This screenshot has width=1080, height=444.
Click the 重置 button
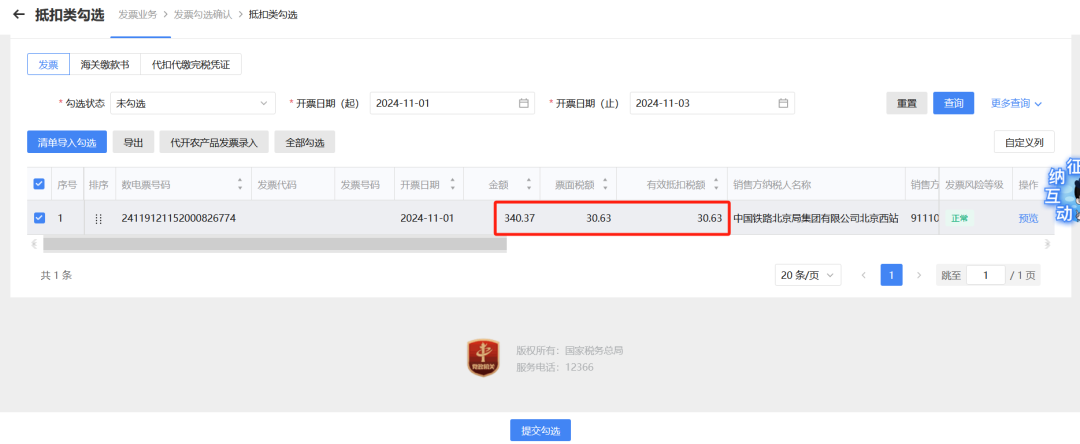click(906, 103)
